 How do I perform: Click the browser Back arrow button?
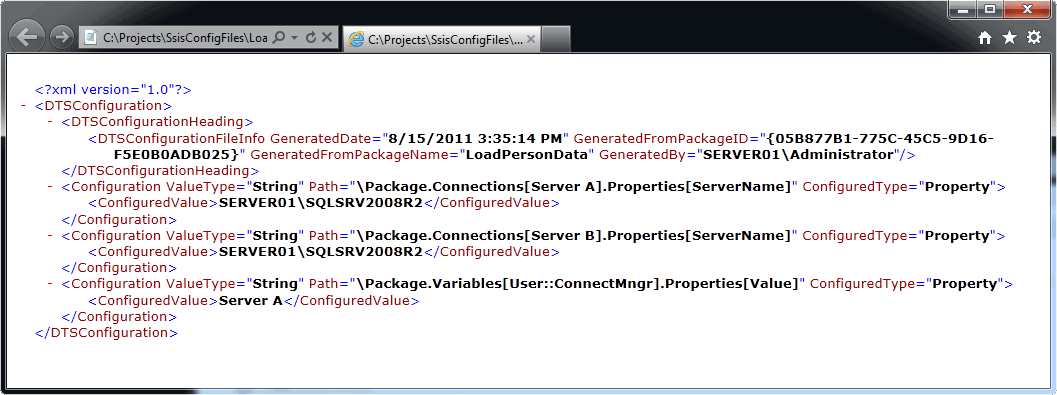coord(28,36)
